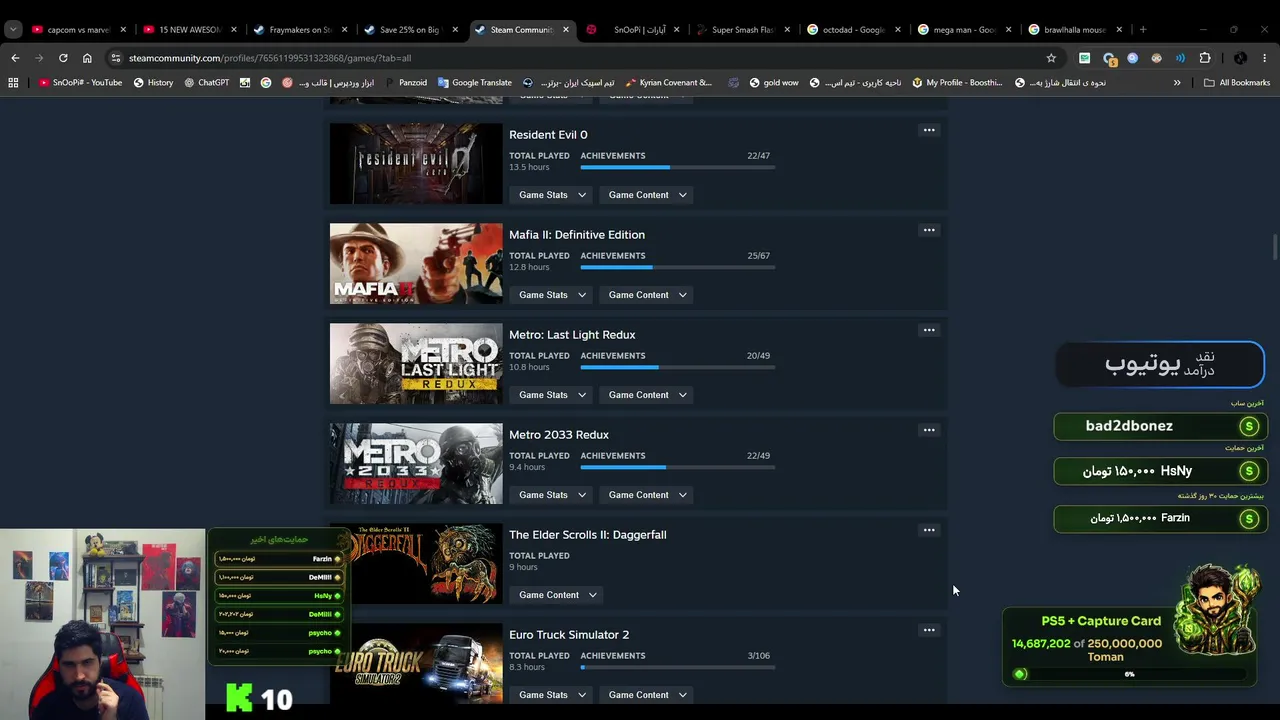Screen dimensions: 1280x720
Task: Click Resident Evil 0 achievements progress bar
Action: [x=677, y=167]
